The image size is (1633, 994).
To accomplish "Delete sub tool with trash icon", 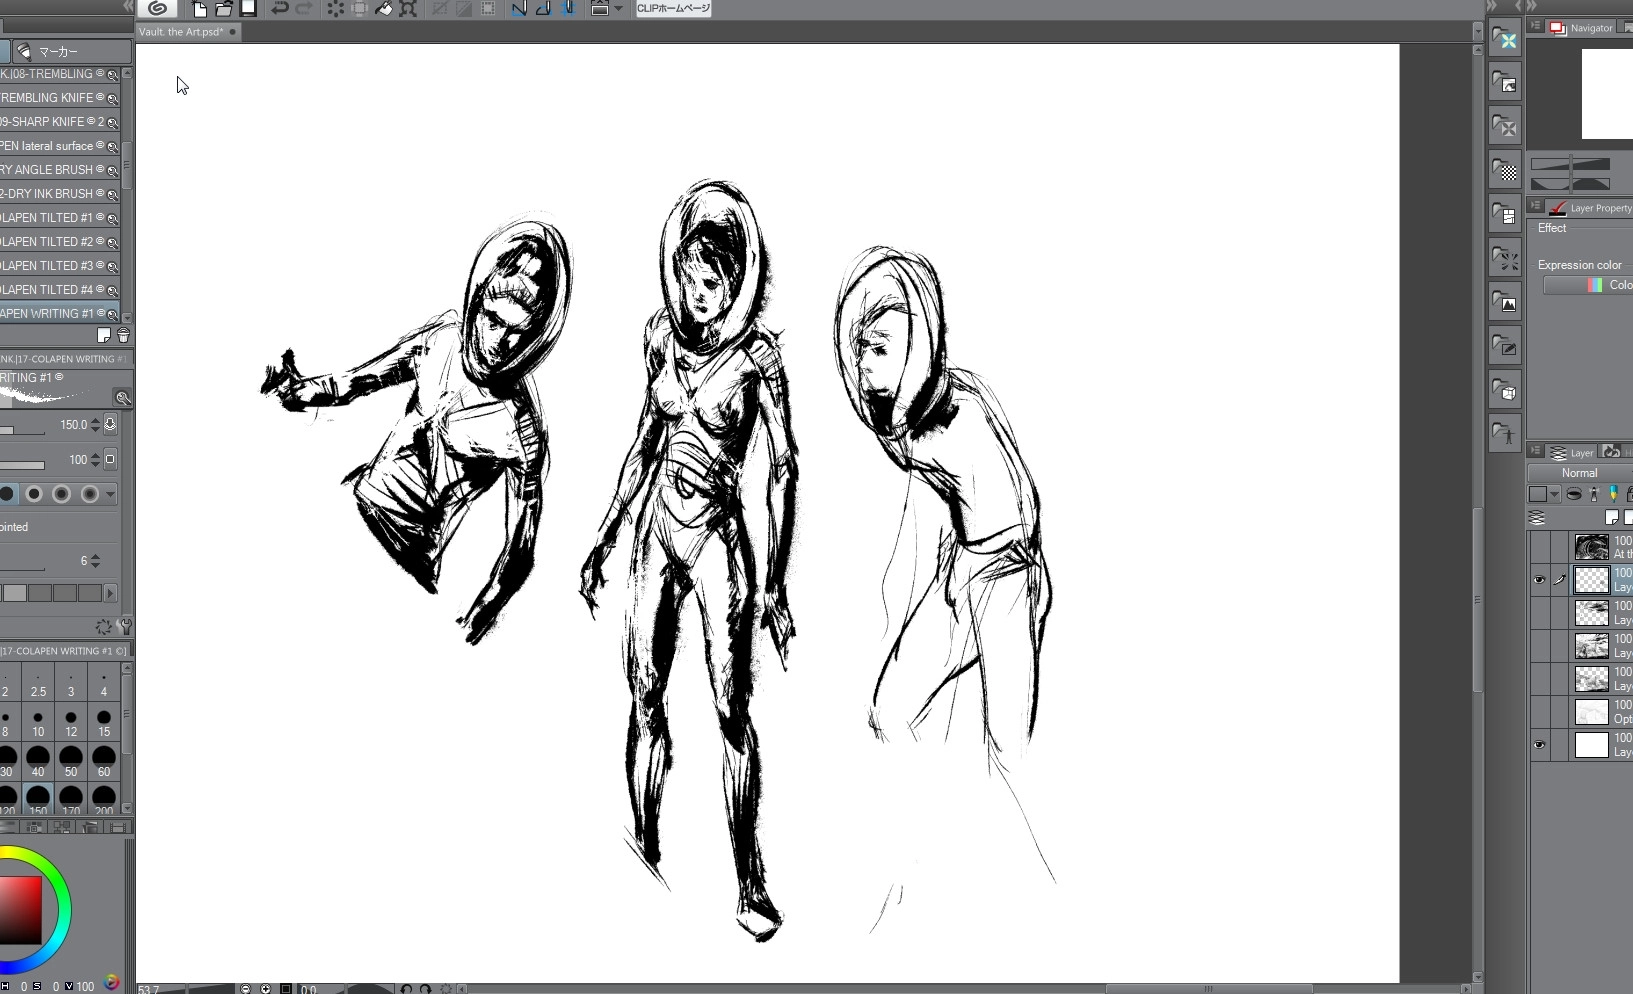I will [123, 336].
